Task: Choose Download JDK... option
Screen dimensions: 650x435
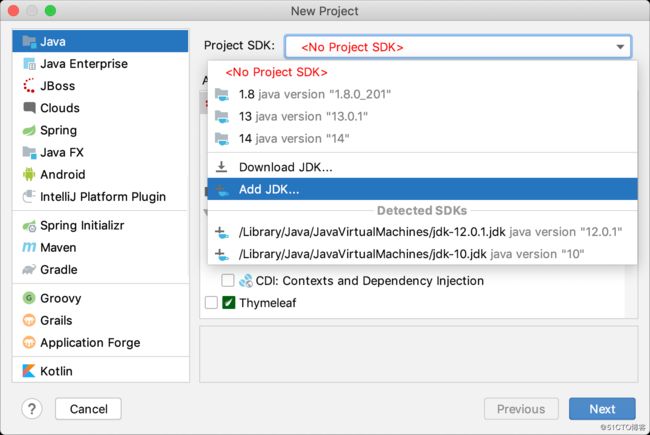Action: tap(422, 167)
